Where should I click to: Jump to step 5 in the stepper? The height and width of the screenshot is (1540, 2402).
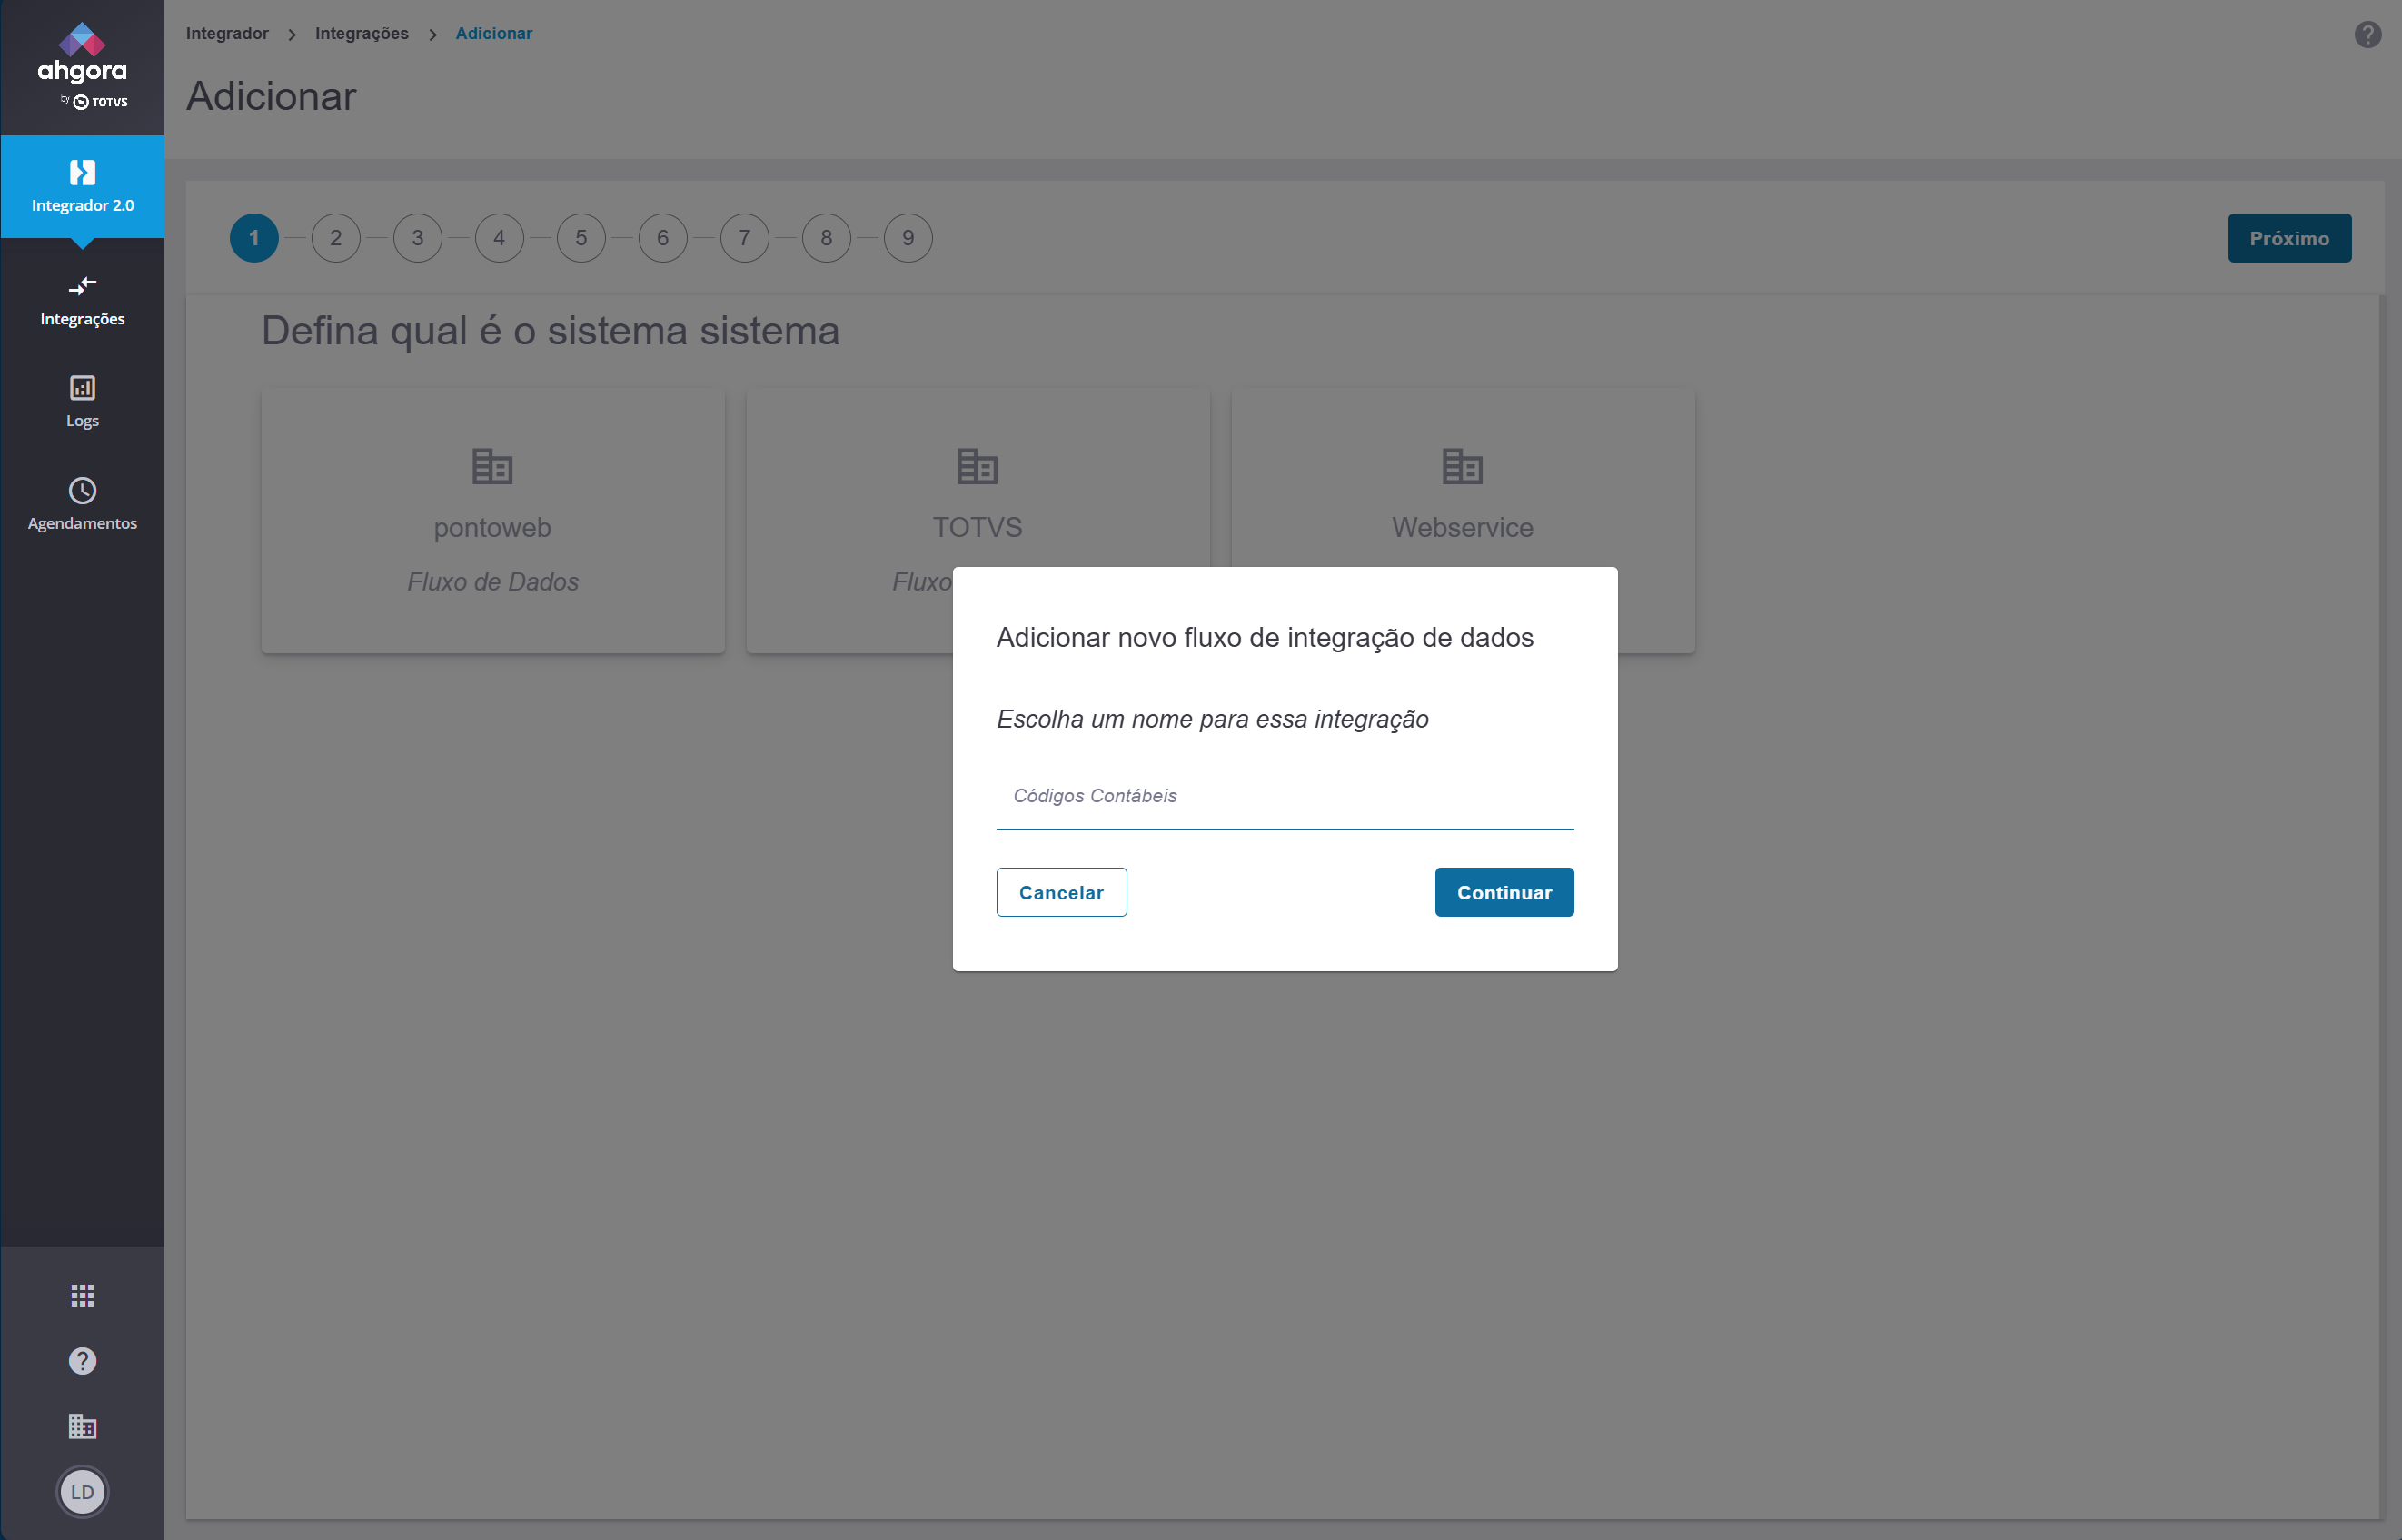pyautogui.click(x=581, y=238)
